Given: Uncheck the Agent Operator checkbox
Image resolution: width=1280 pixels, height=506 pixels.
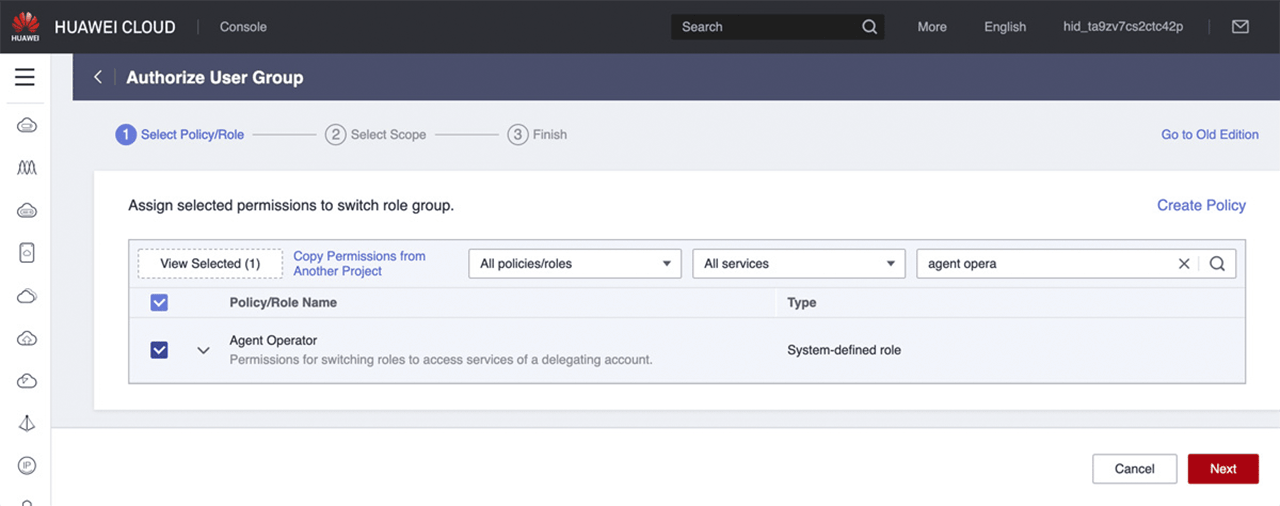Looking at the screenshot, I should [159, 350].
